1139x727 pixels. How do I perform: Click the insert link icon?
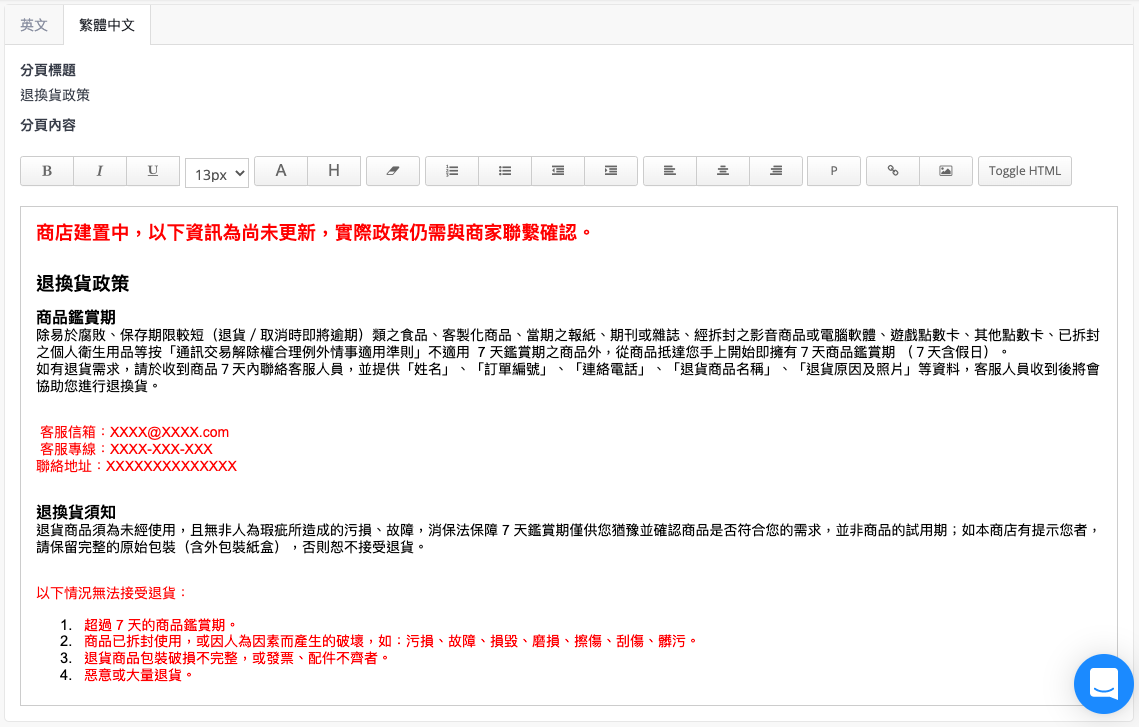pos(893,171)
